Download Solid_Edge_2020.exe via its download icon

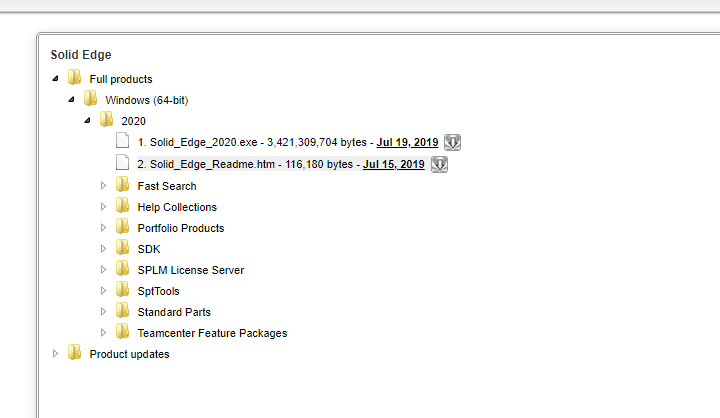(x=452, y=142)
